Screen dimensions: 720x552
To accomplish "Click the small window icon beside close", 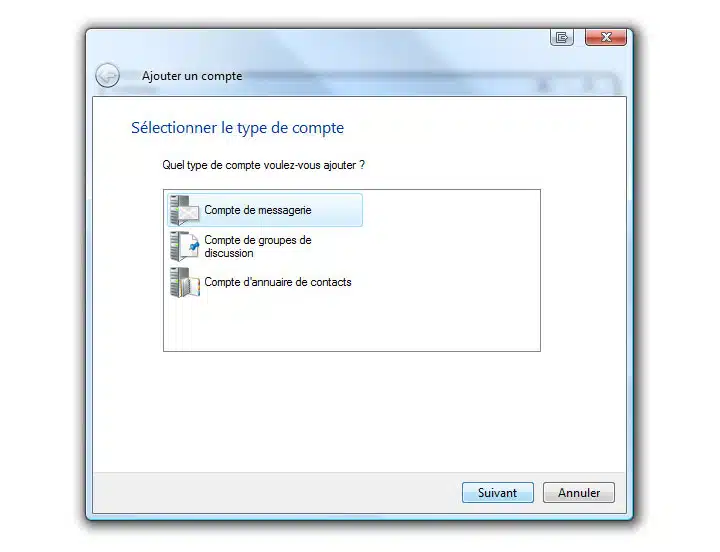I will pos(562,37).
